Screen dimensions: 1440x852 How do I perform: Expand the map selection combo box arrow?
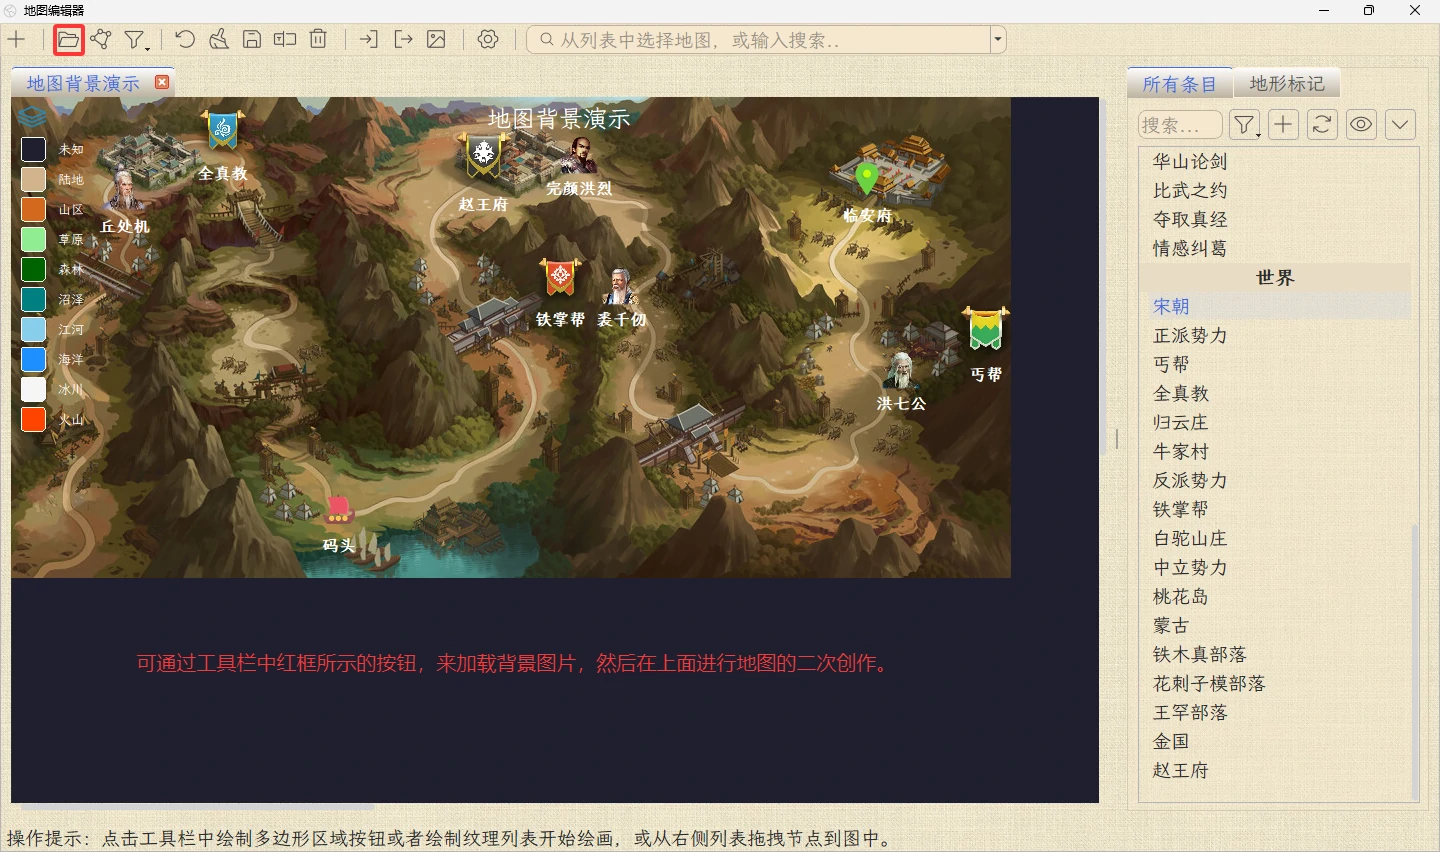click(x=998, y=40)
